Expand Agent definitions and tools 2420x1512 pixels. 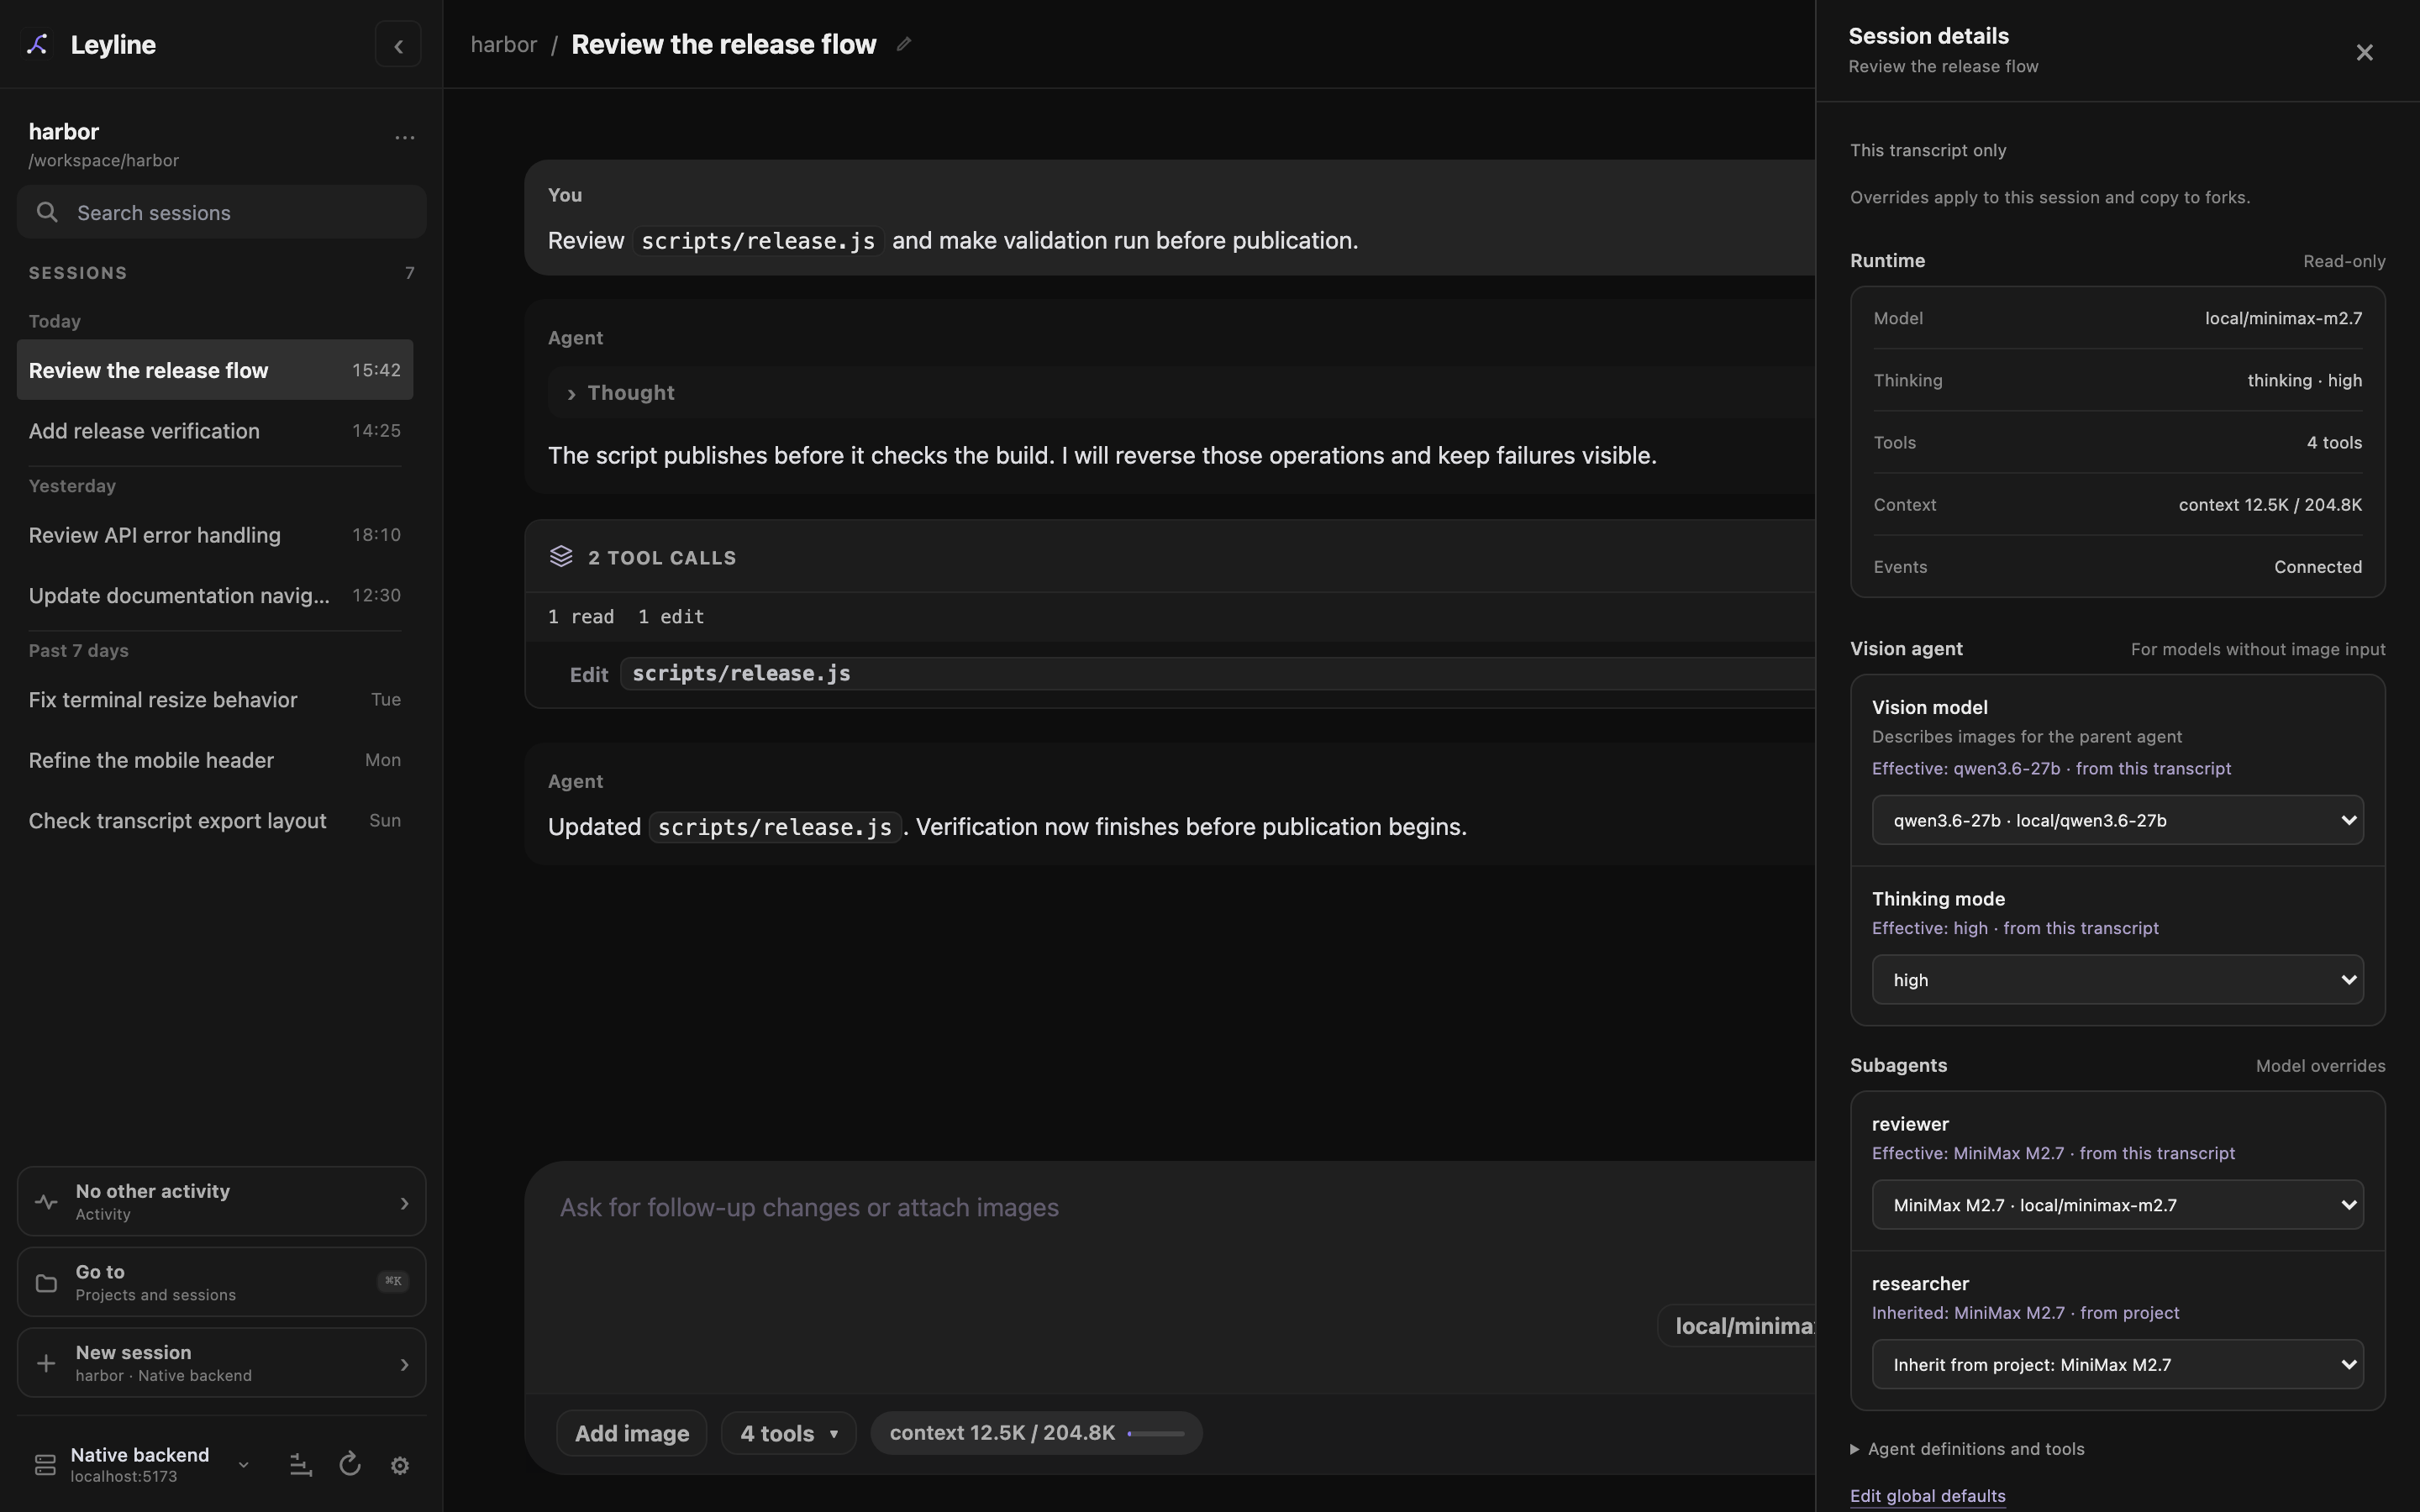pos(1967,1449)
